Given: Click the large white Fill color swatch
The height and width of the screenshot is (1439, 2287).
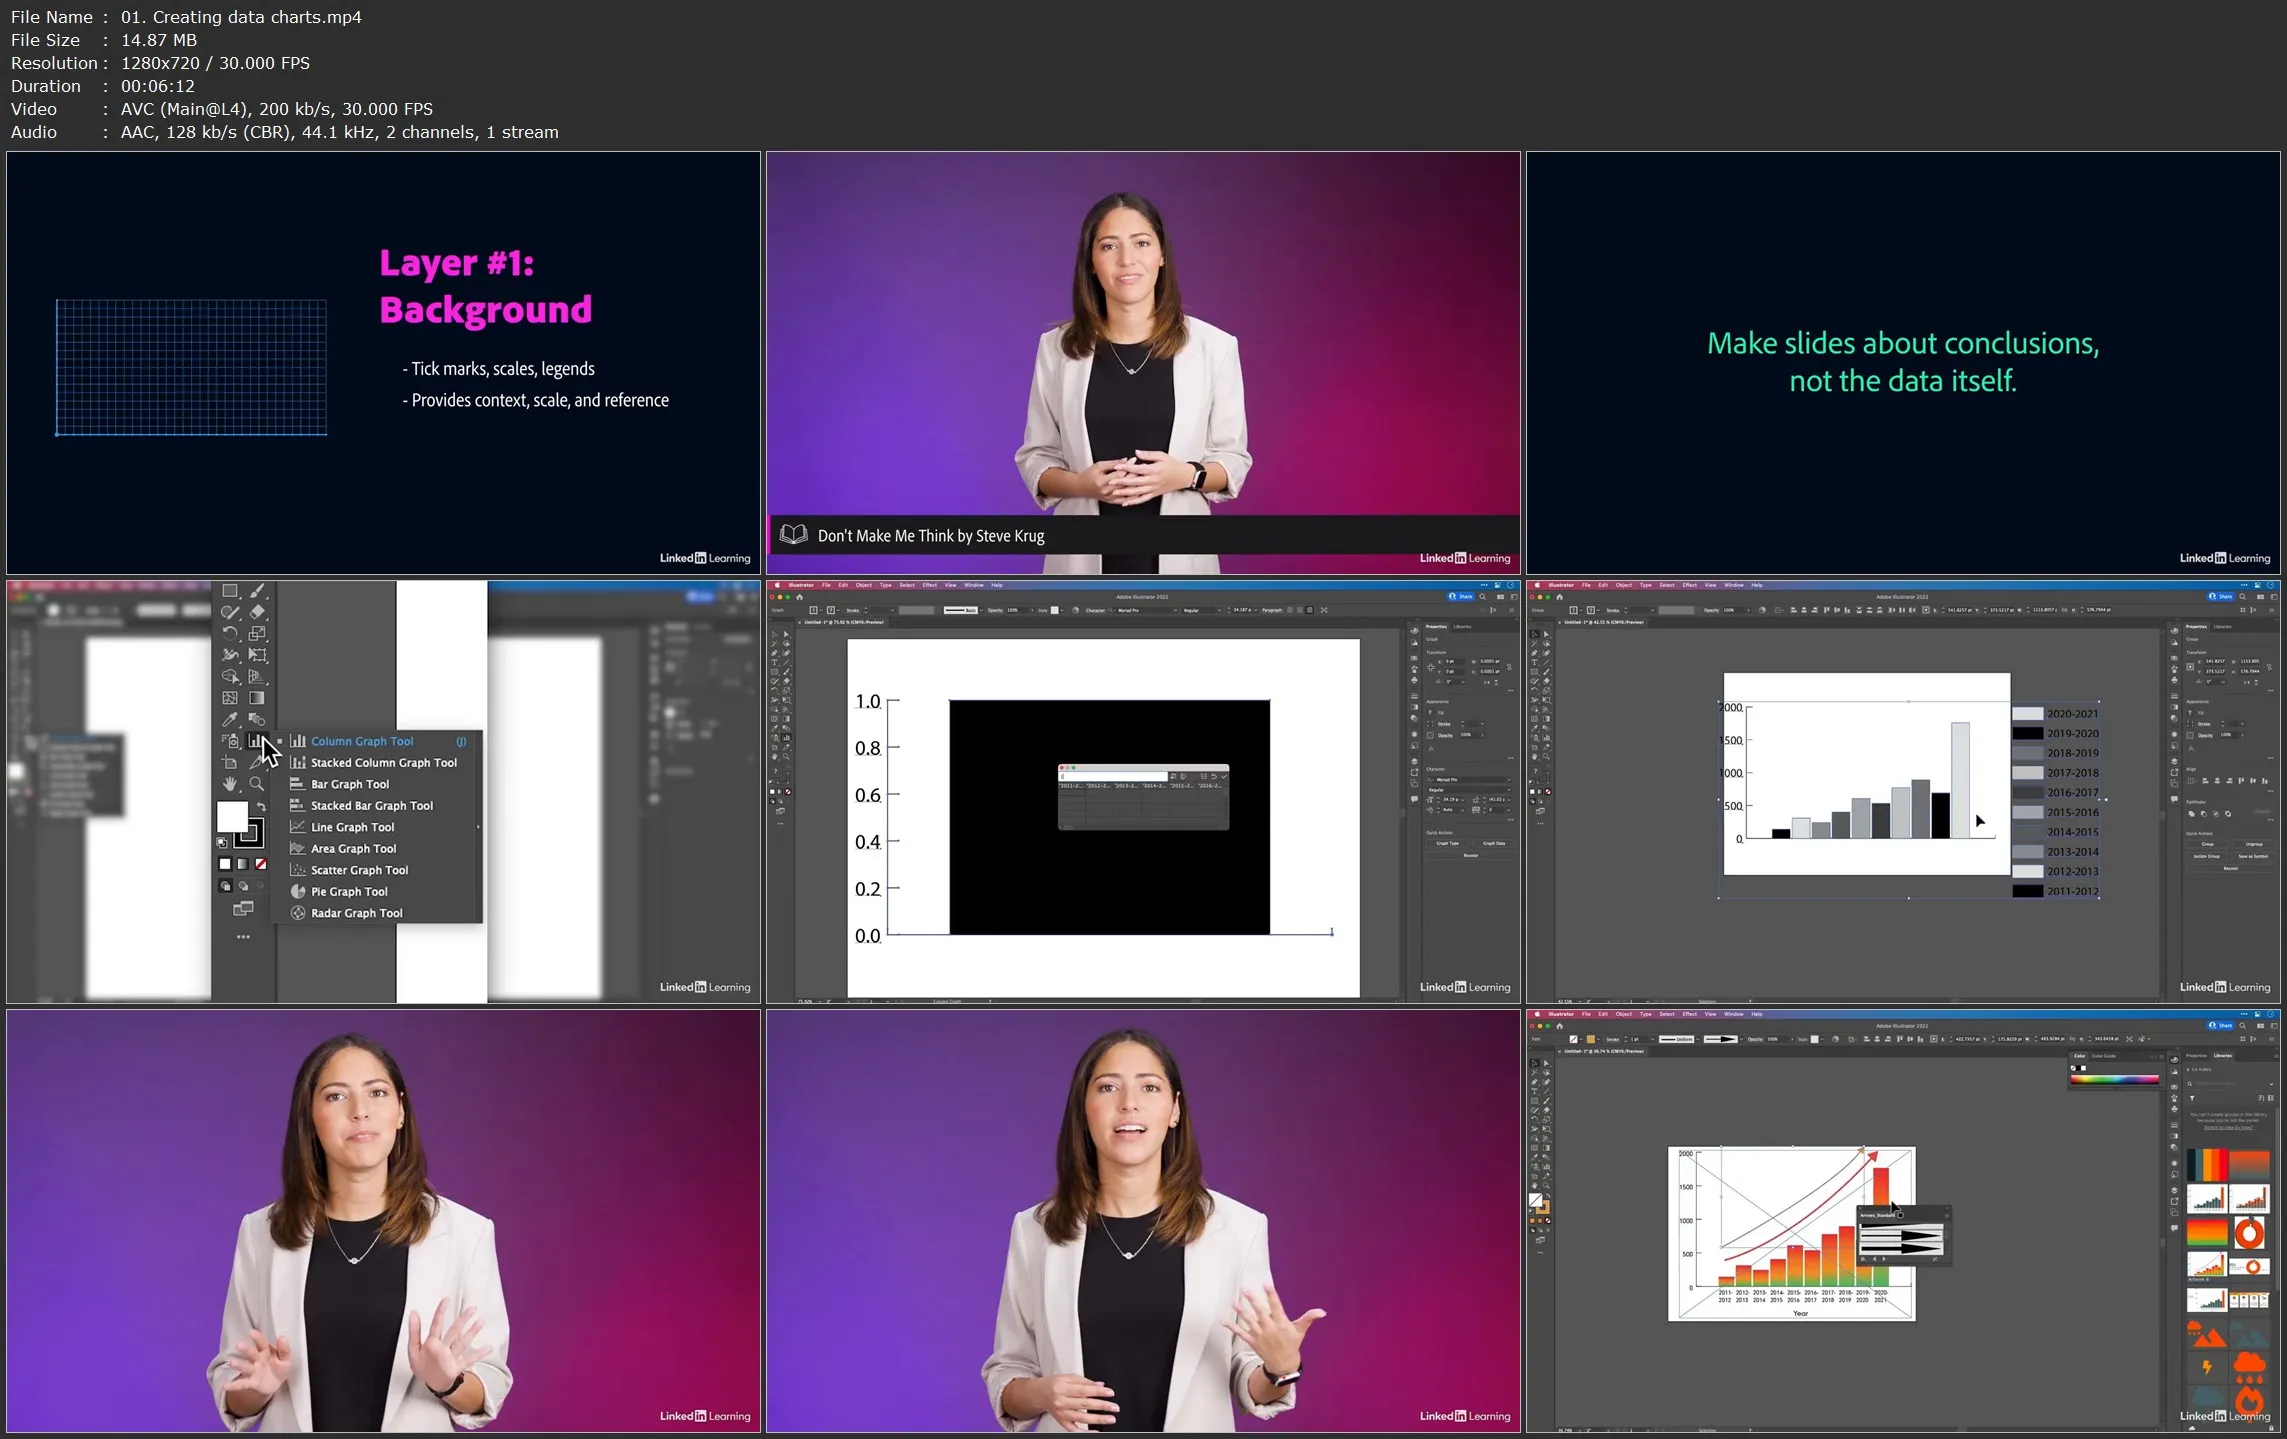Looking at the screenshot, I should (x=232, y=817).
